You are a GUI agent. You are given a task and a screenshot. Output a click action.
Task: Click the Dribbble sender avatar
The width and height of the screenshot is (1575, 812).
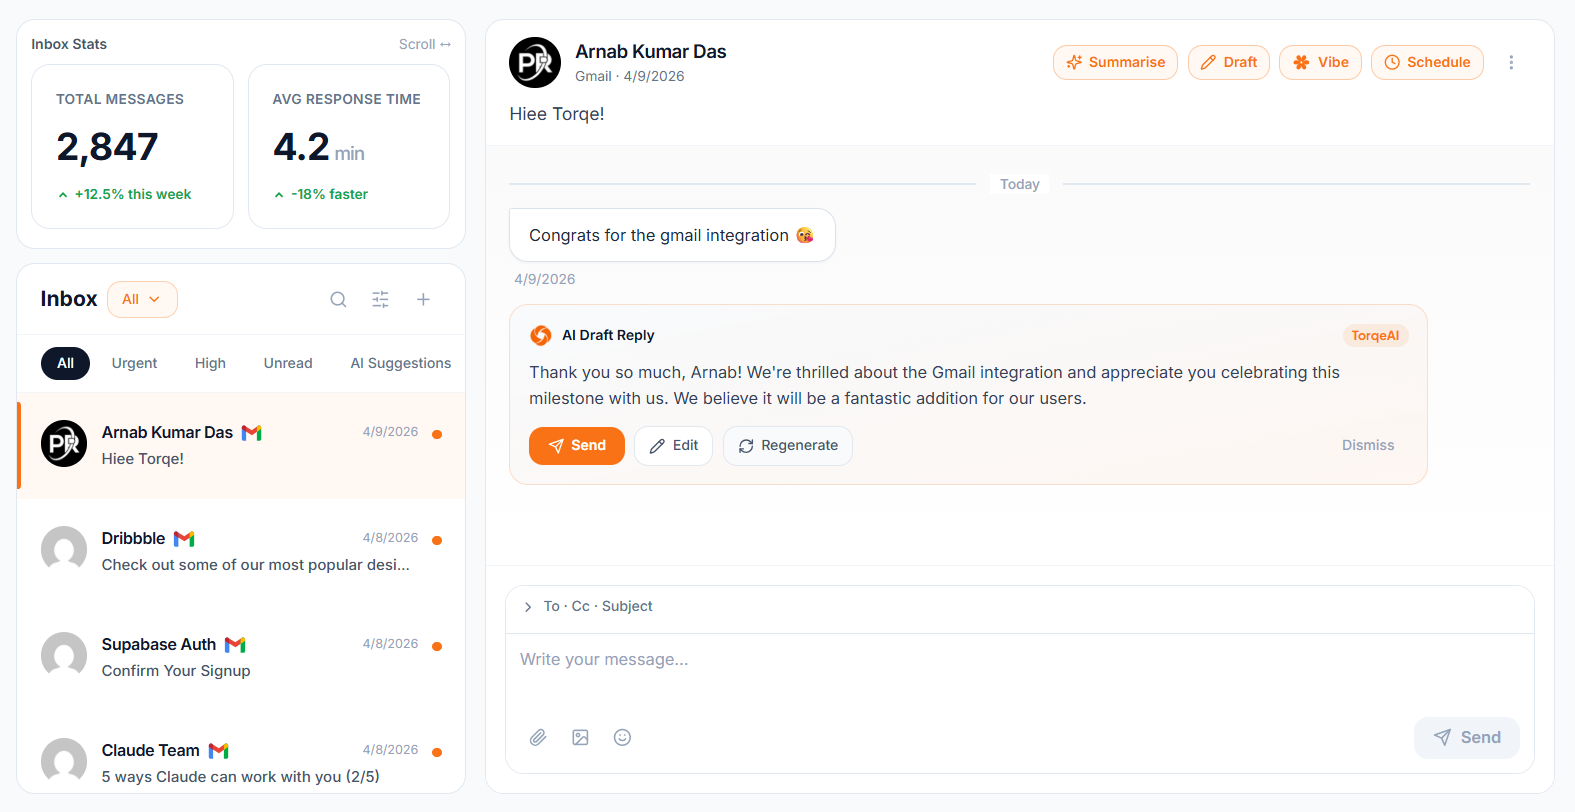pyautogui.click(x=64, y=549)
